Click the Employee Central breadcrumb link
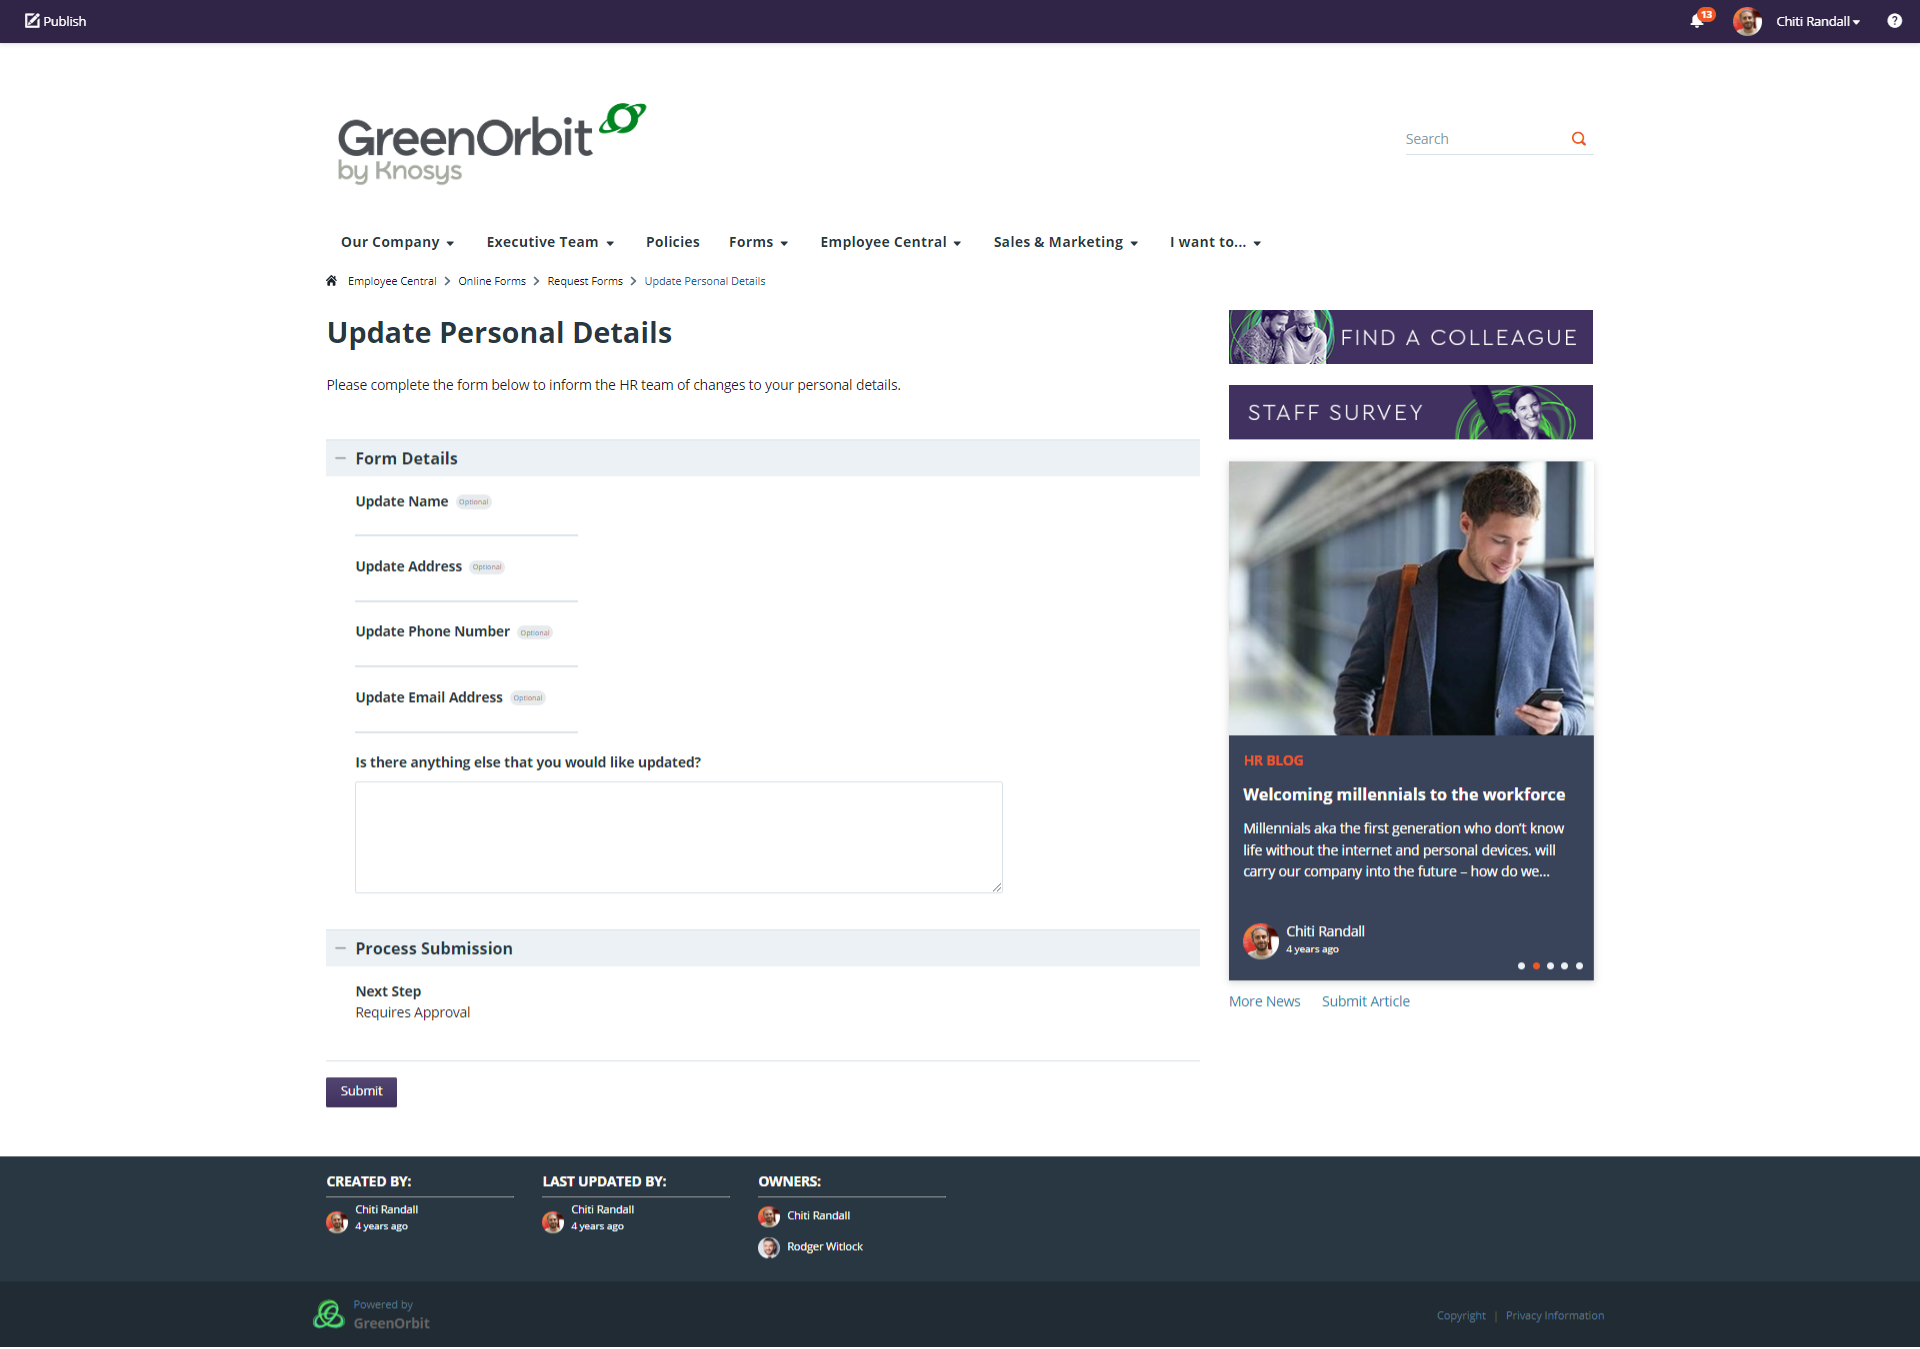This screenshot has height=1349, width=1920. coord(390,280)
